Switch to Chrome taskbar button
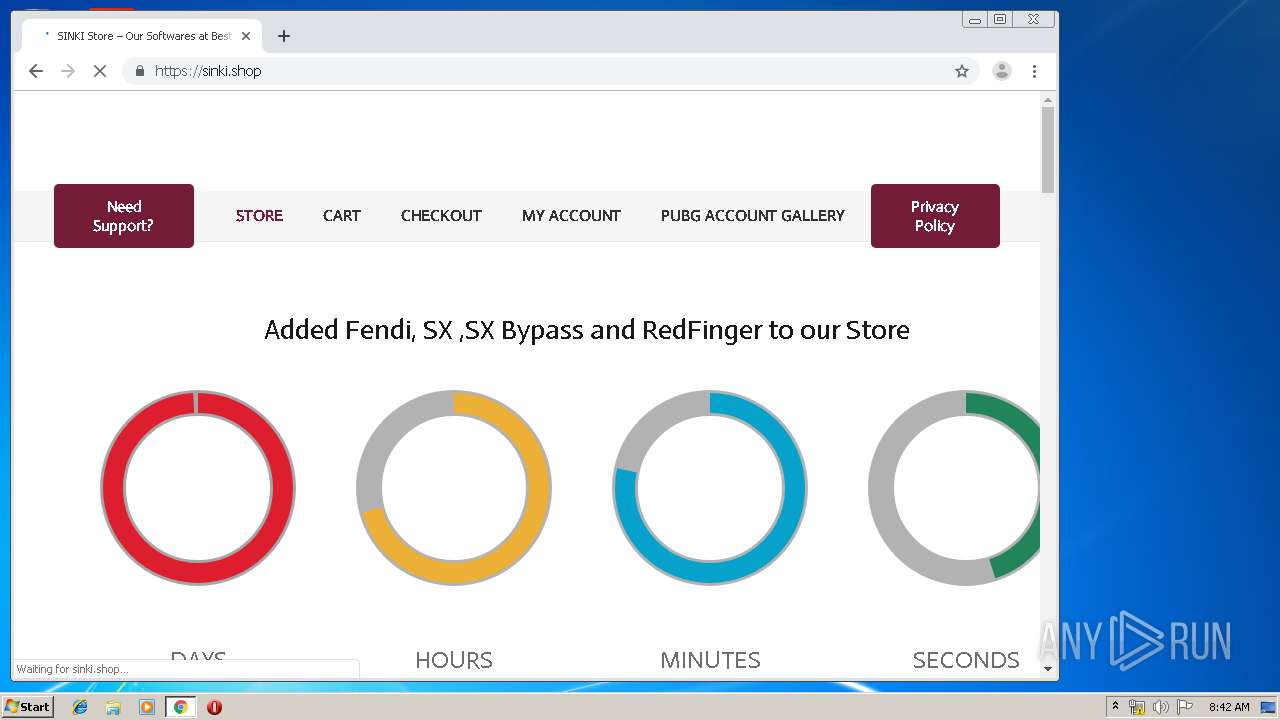The image size is (1280, 720). coord(180,707)
